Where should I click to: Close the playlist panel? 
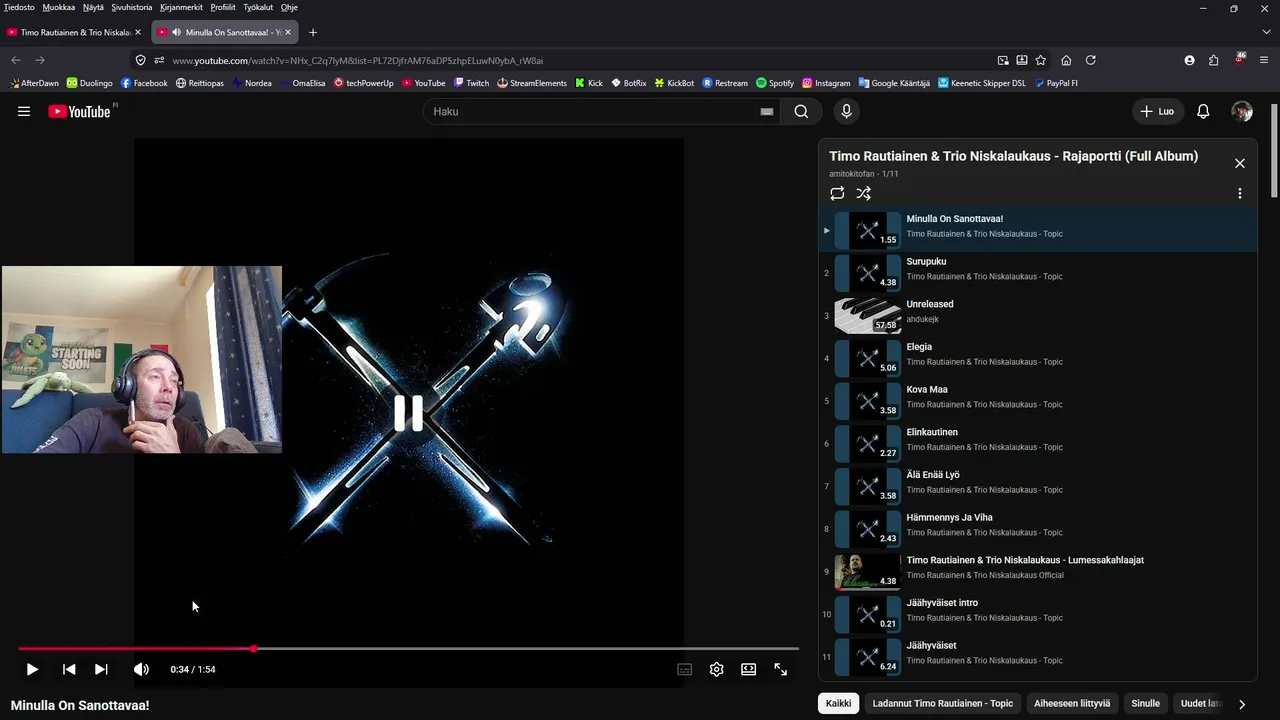point(1240,163)
